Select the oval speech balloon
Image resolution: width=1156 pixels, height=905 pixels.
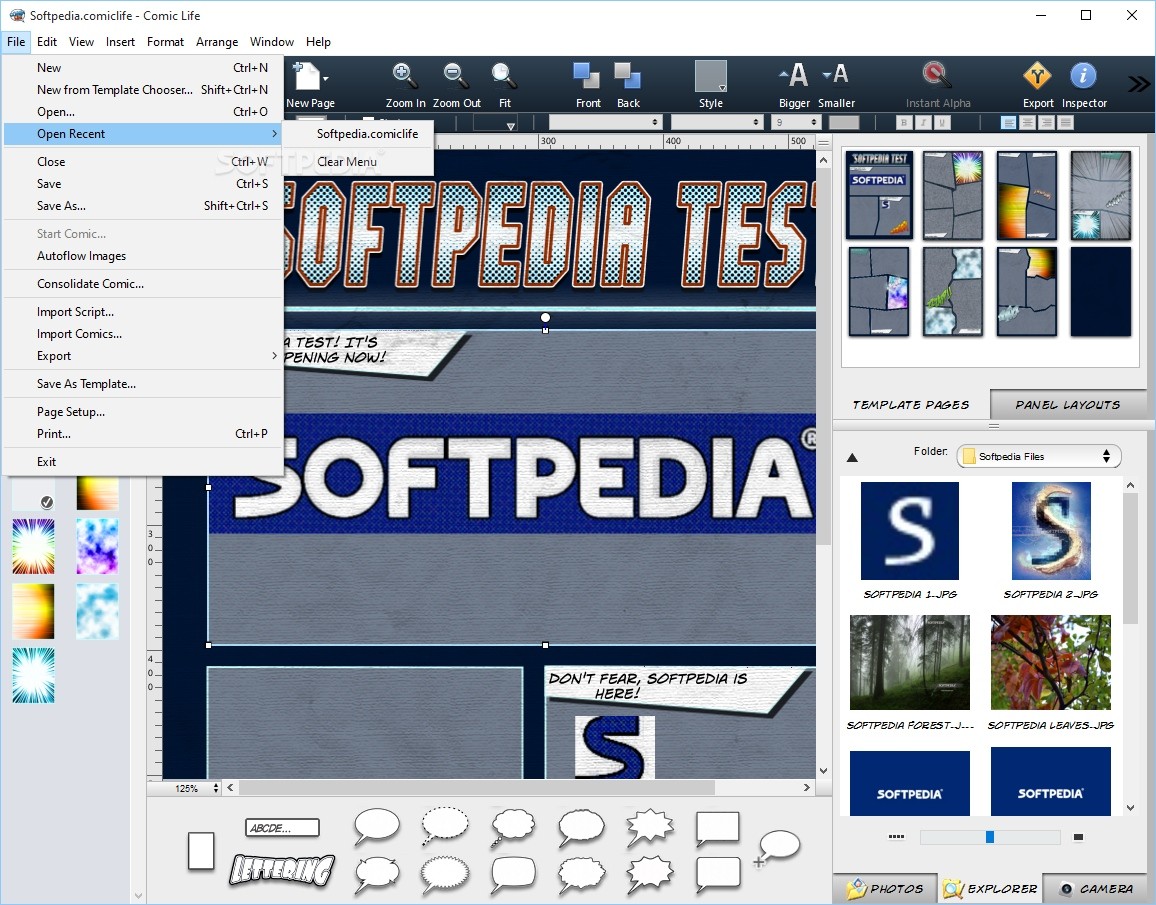pyautogui.click(x=377, y=827)
